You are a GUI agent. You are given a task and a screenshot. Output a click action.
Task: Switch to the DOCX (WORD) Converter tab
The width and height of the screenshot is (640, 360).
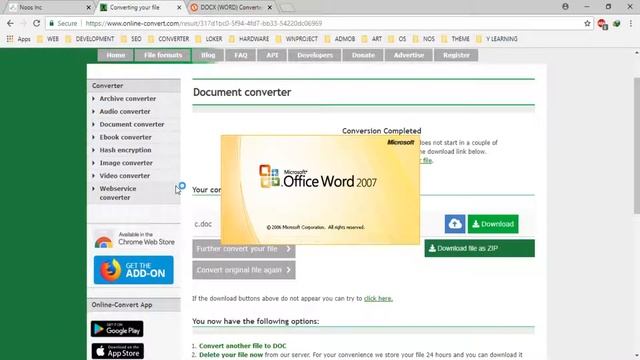coord(231,7)
